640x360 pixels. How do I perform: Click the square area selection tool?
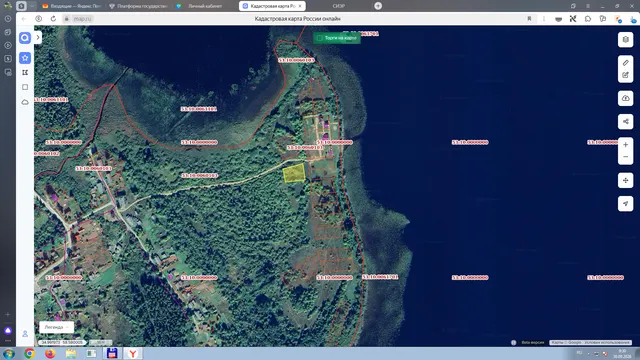[x=25, y=87]
